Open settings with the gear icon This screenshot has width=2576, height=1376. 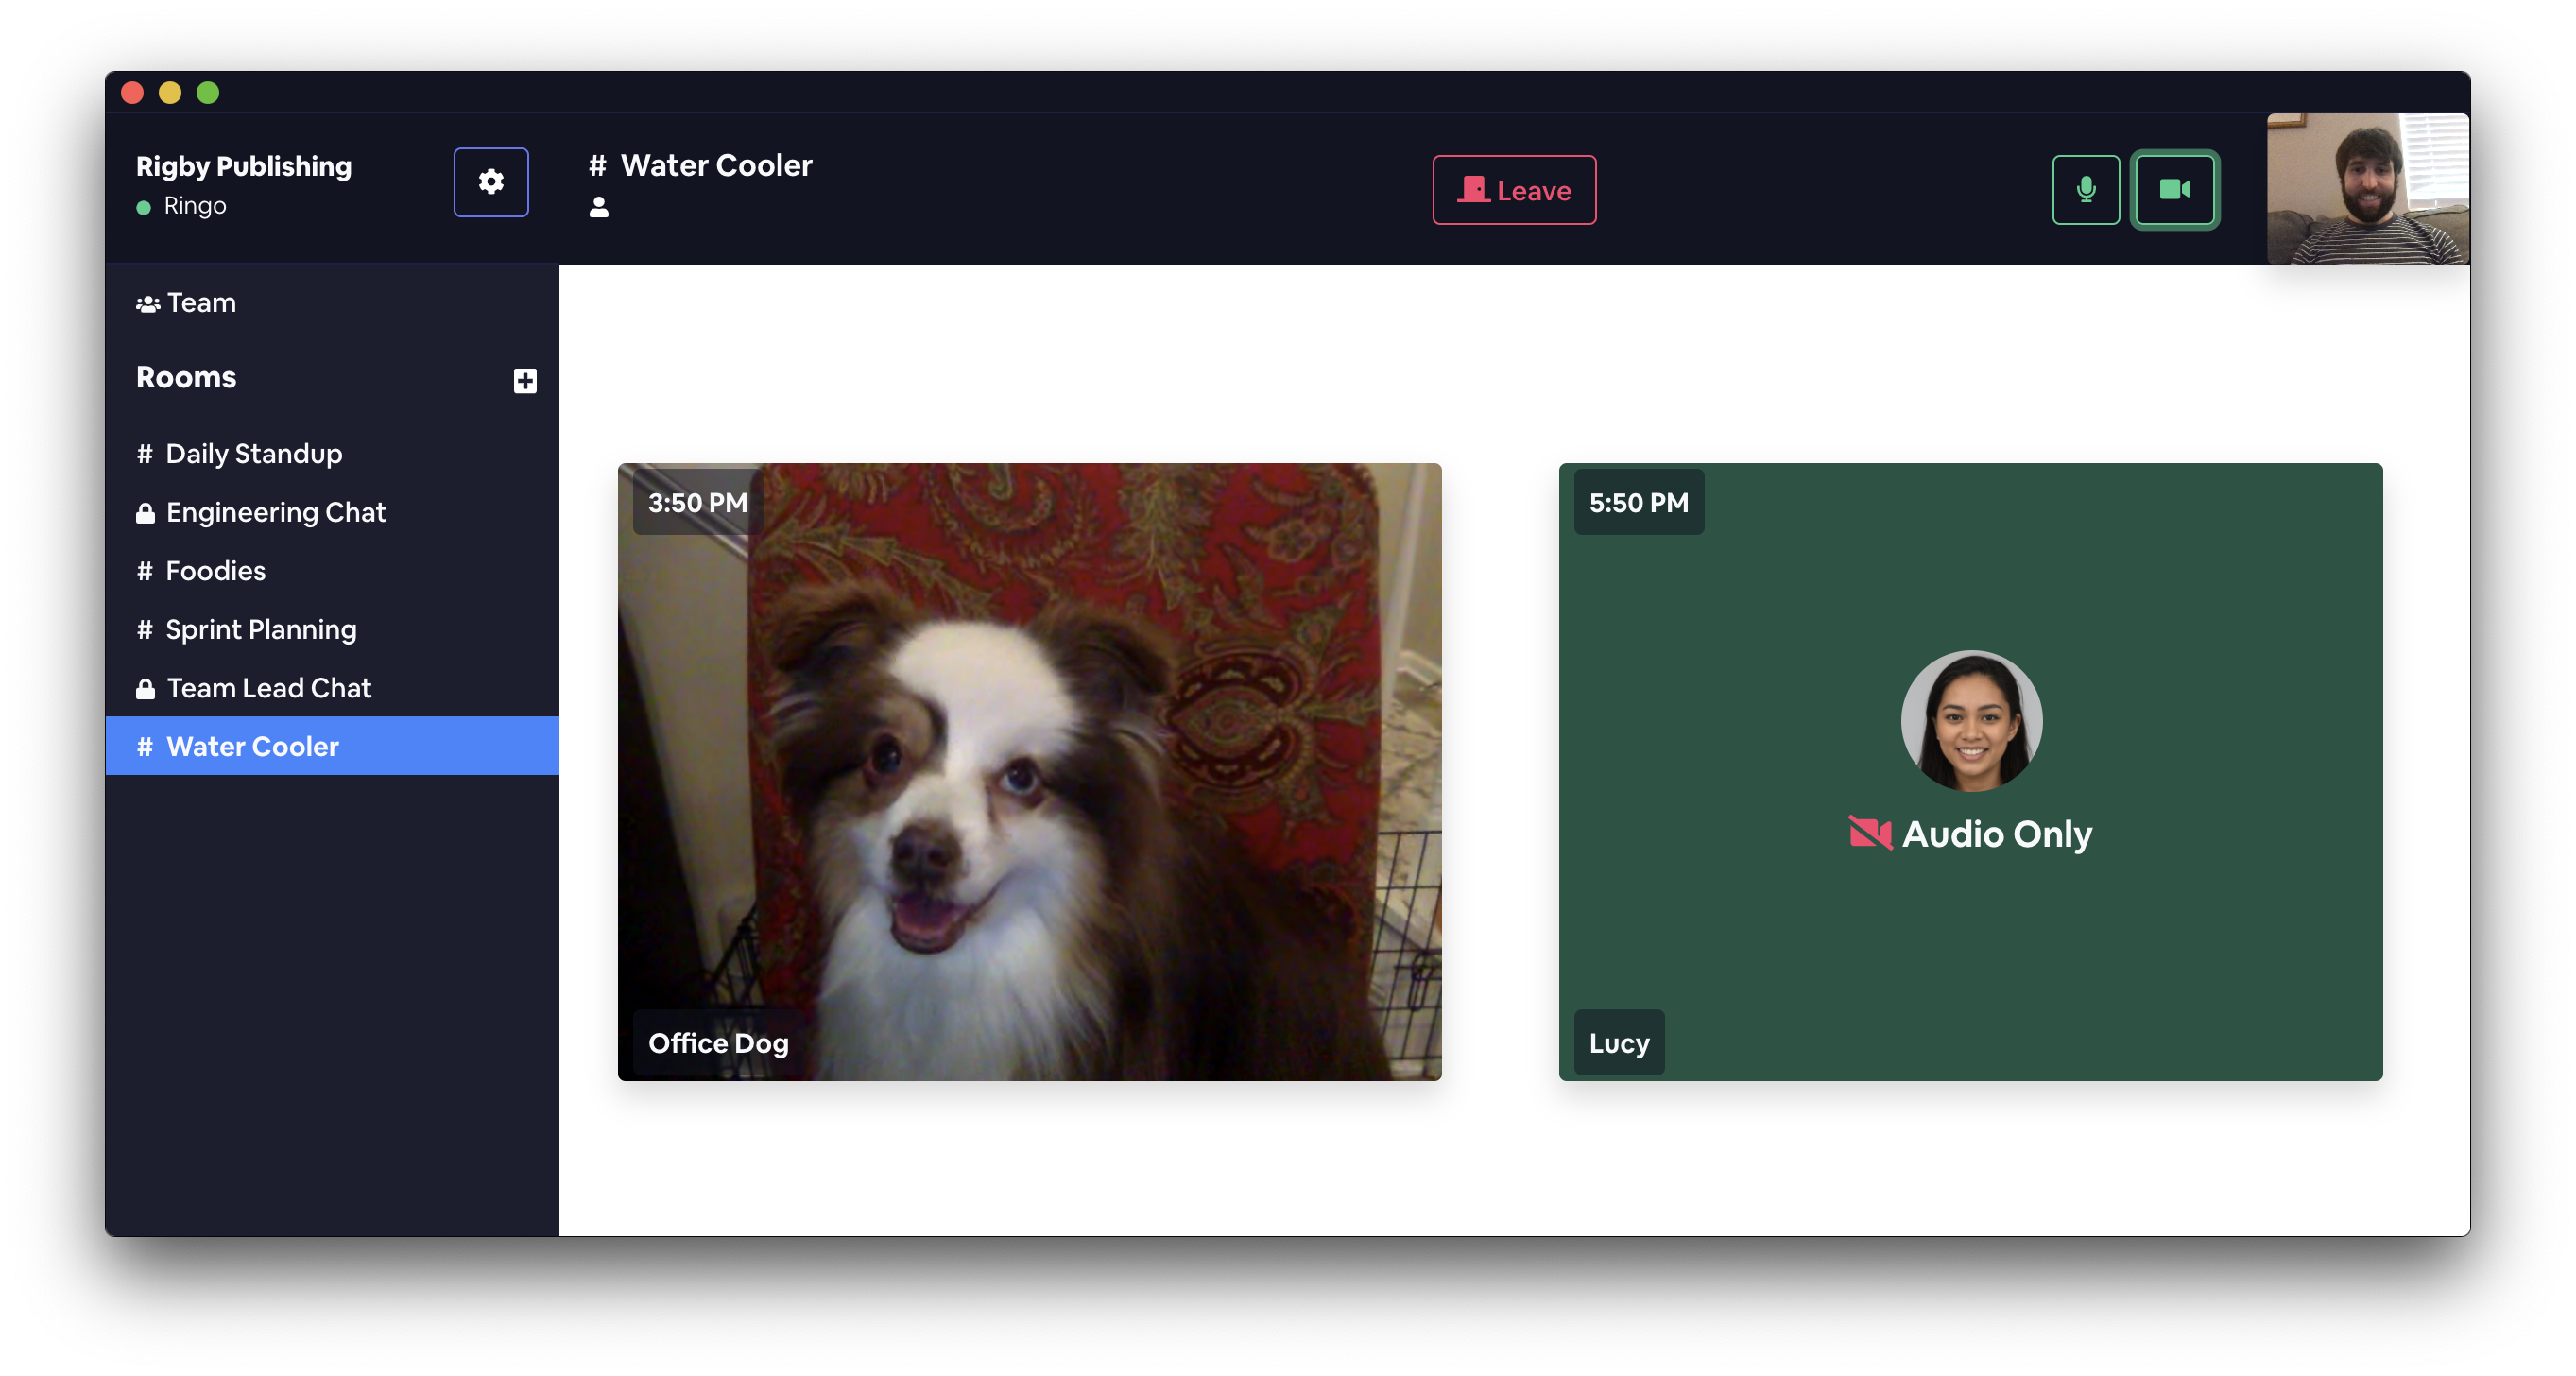[491, 182]
